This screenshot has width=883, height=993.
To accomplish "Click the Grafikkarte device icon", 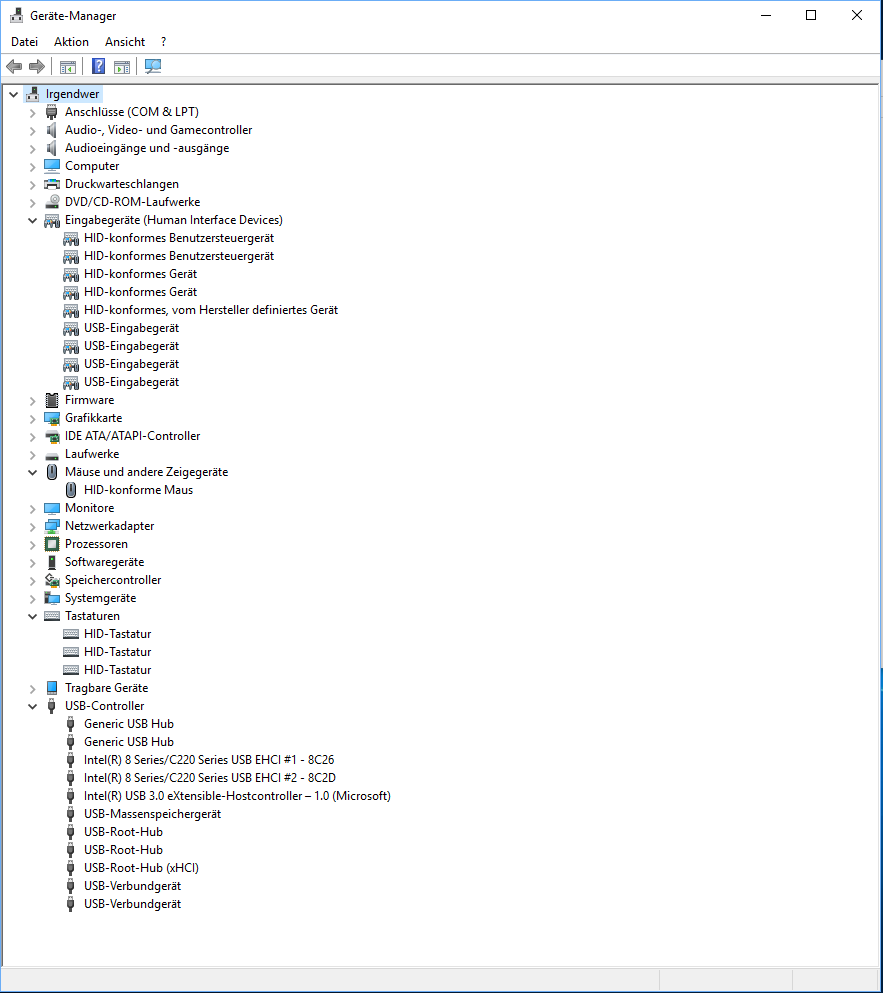I will [52, 418].
